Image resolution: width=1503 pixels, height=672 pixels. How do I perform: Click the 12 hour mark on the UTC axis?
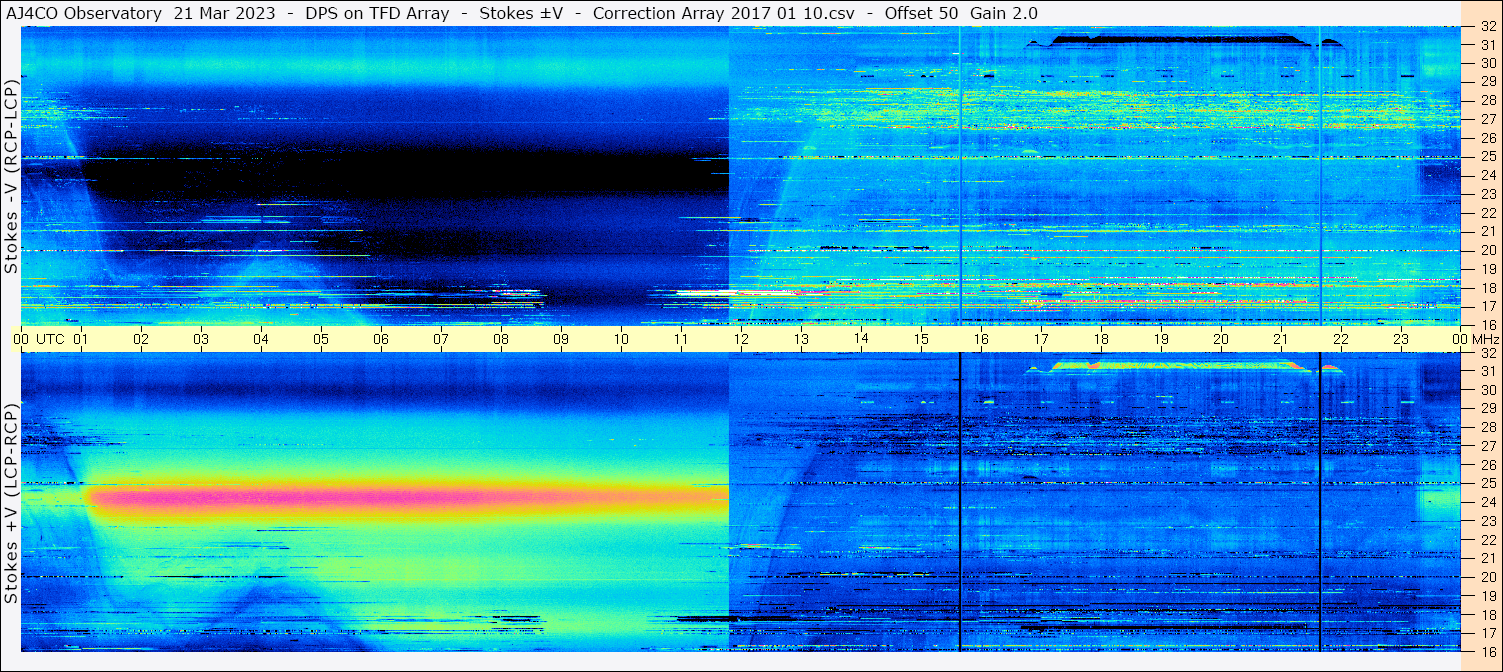(741, 339)
